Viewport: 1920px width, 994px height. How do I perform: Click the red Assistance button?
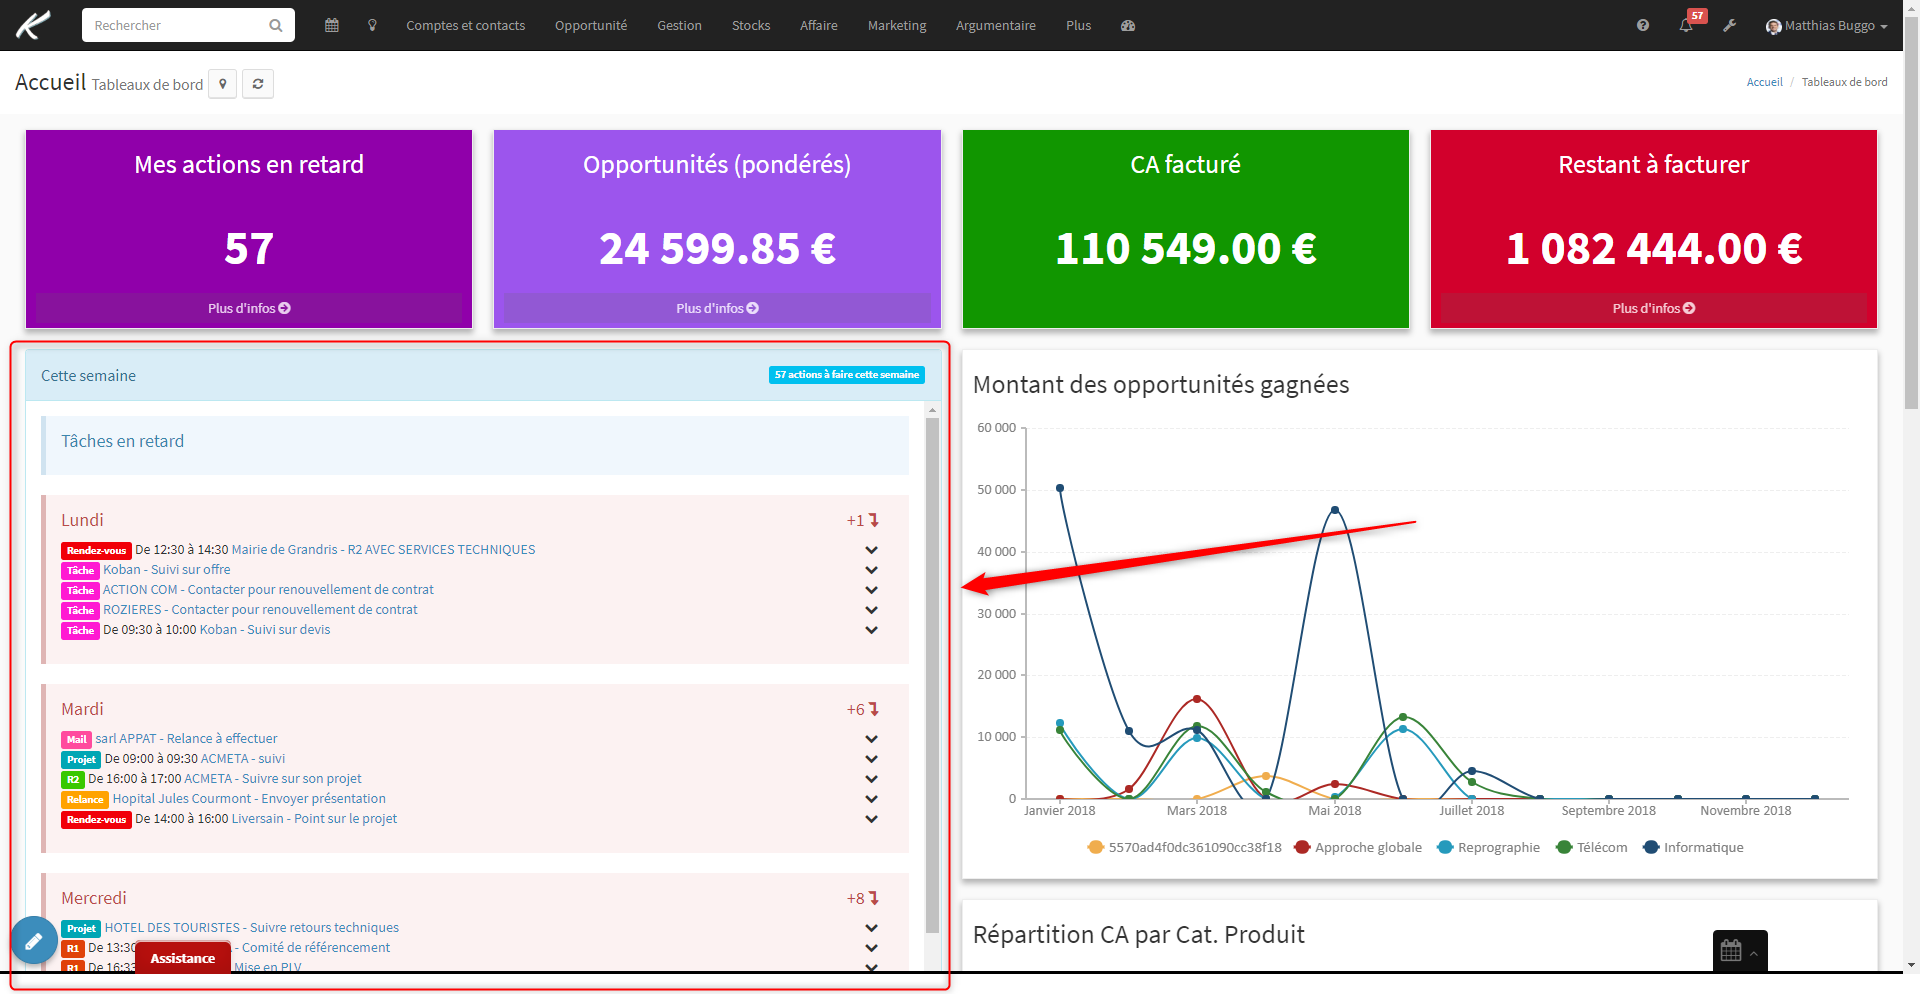(x=183, y=958)
